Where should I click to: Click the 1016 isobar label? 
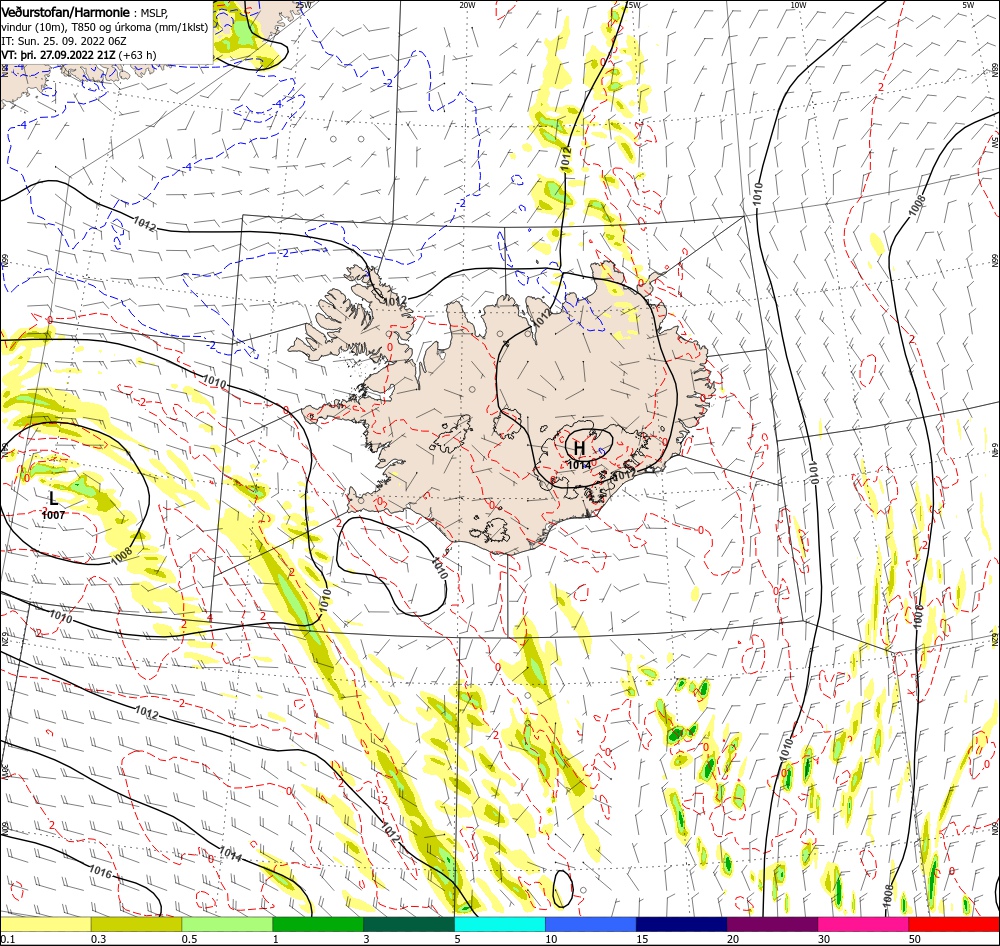[x=100, y=871]
